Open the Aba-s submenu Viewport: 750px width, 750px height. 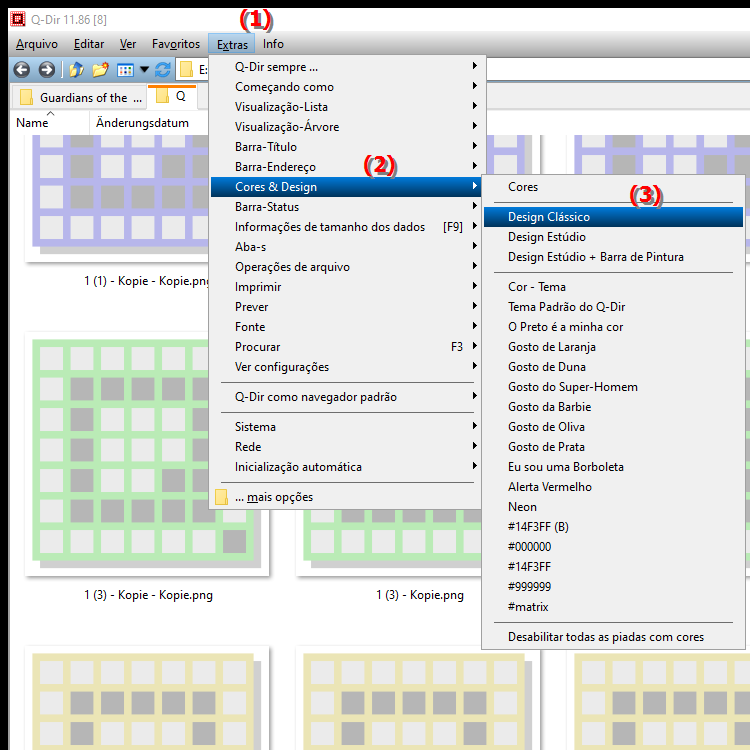point(346,247)
